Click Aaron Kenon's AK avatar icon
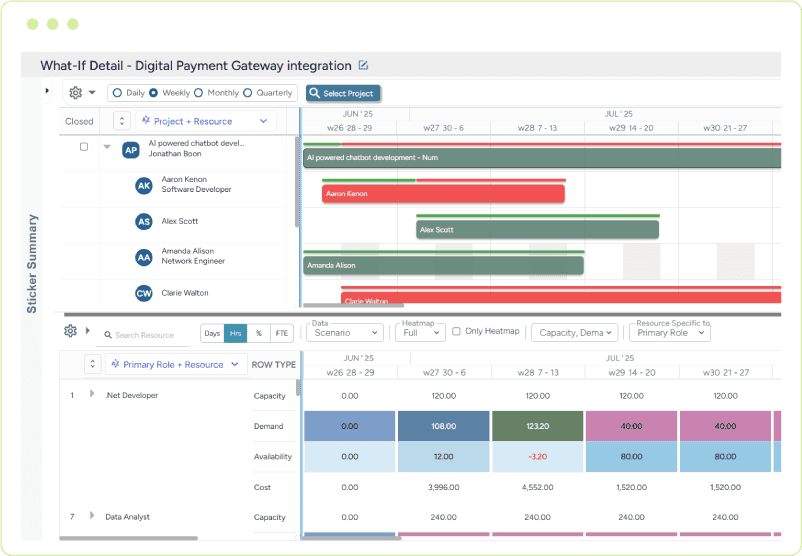 click(x=144, y=185)
